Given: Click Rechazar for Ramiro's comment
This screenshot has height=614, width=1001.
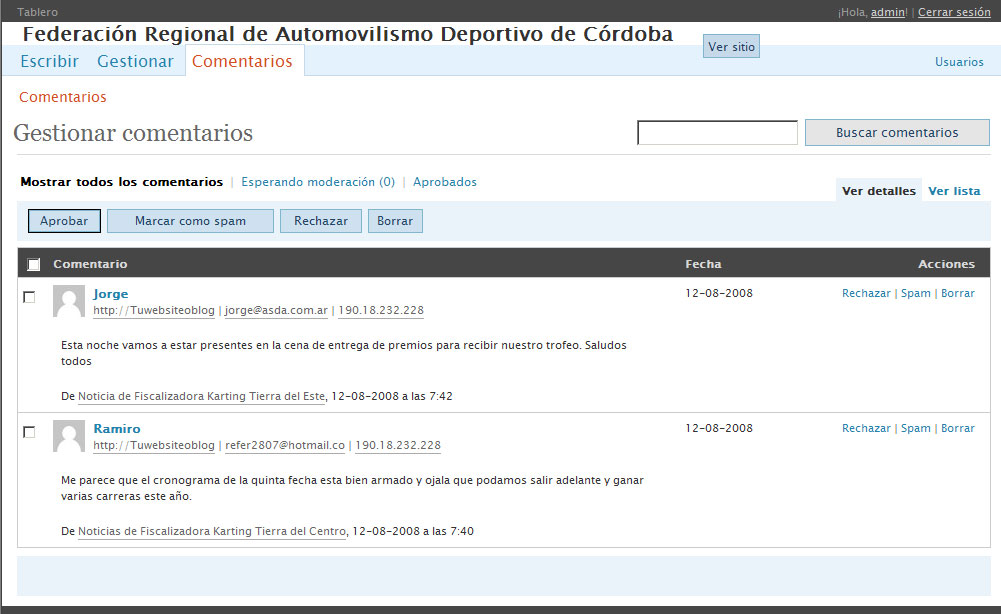Looking at the screenshot, I should (866, 428).
